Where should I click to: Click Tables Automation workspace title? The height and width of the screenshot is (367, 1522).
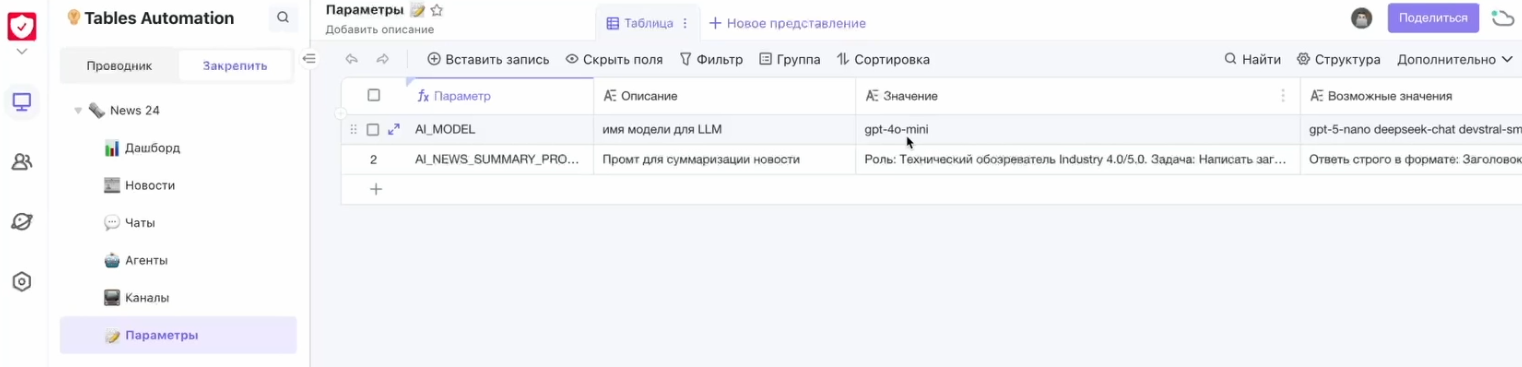click(159, 18)
